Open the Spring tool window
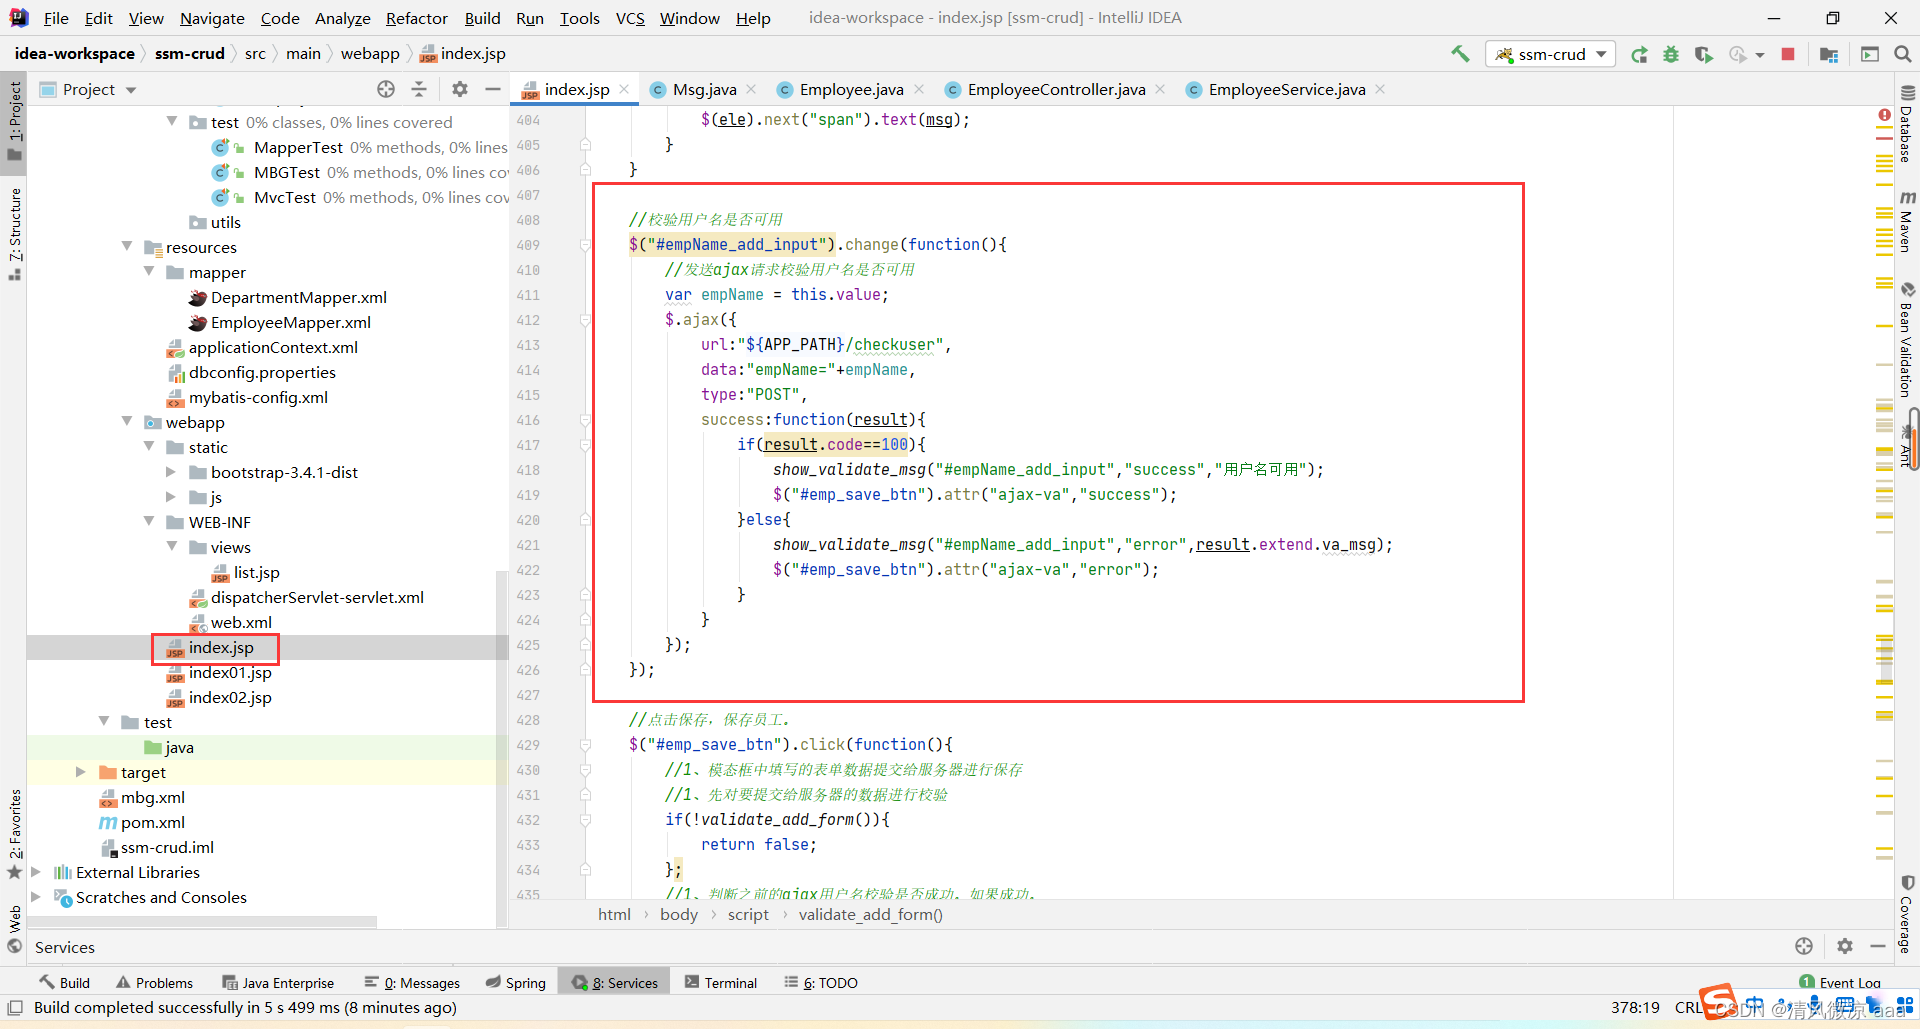 click(516, 982)
